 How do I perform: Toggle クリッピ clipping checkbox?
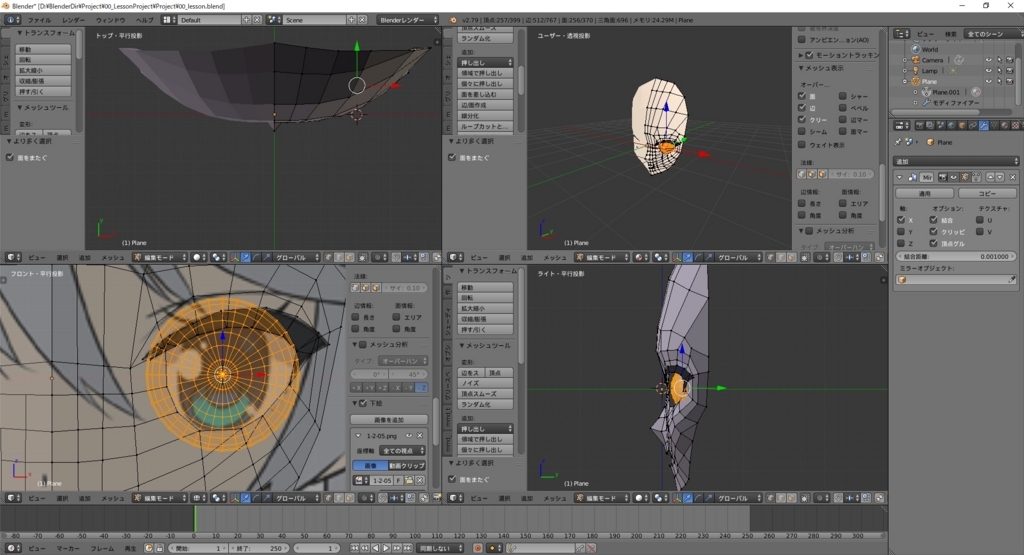point(933,232)
